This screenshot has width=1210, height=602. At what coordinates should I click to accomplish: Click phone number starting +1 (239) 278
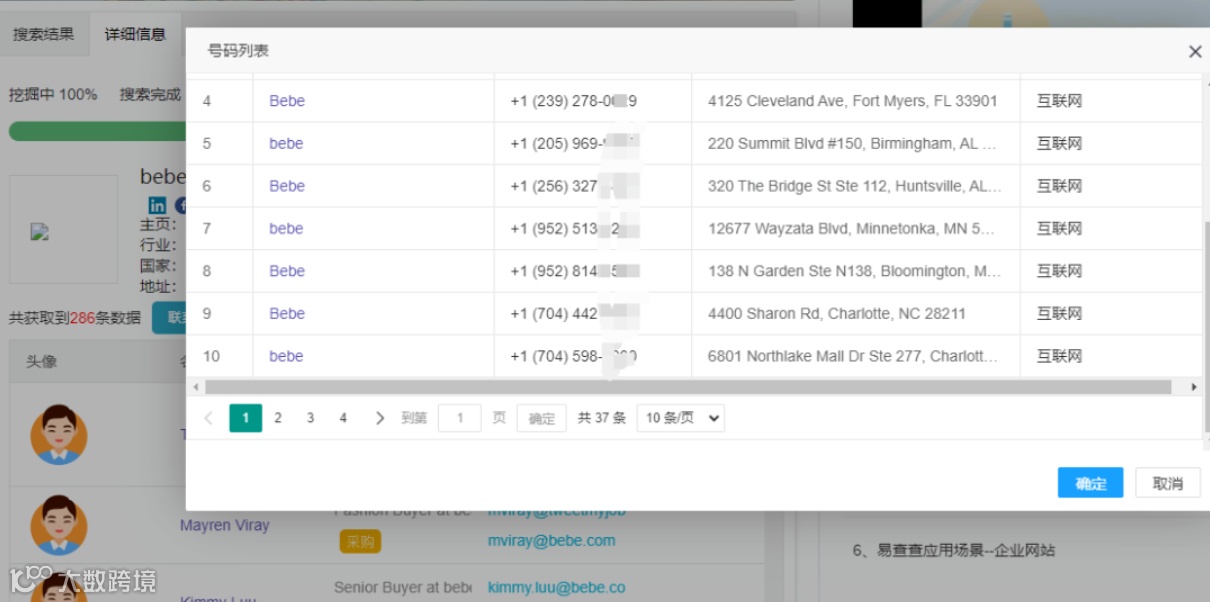pyautogui.click(x=574, y=101)
